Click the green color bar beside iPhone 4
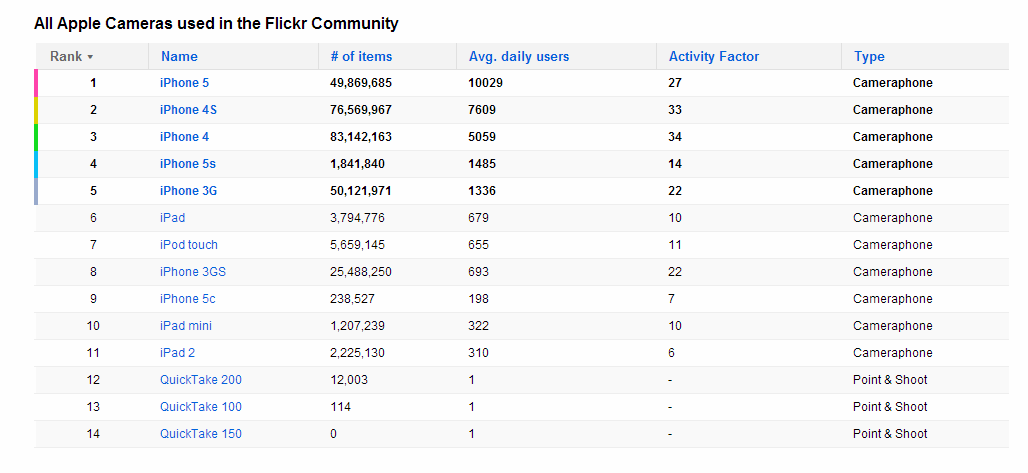This screenshot has height=473, width=1028. click(37, 137)
